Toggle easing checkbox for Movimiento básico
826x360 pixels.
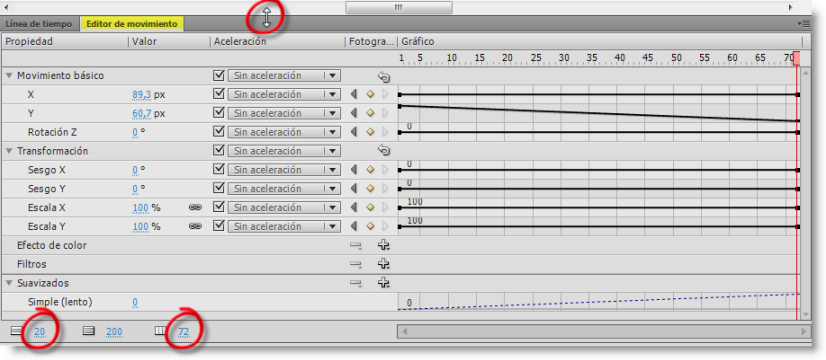pos(219,75)
